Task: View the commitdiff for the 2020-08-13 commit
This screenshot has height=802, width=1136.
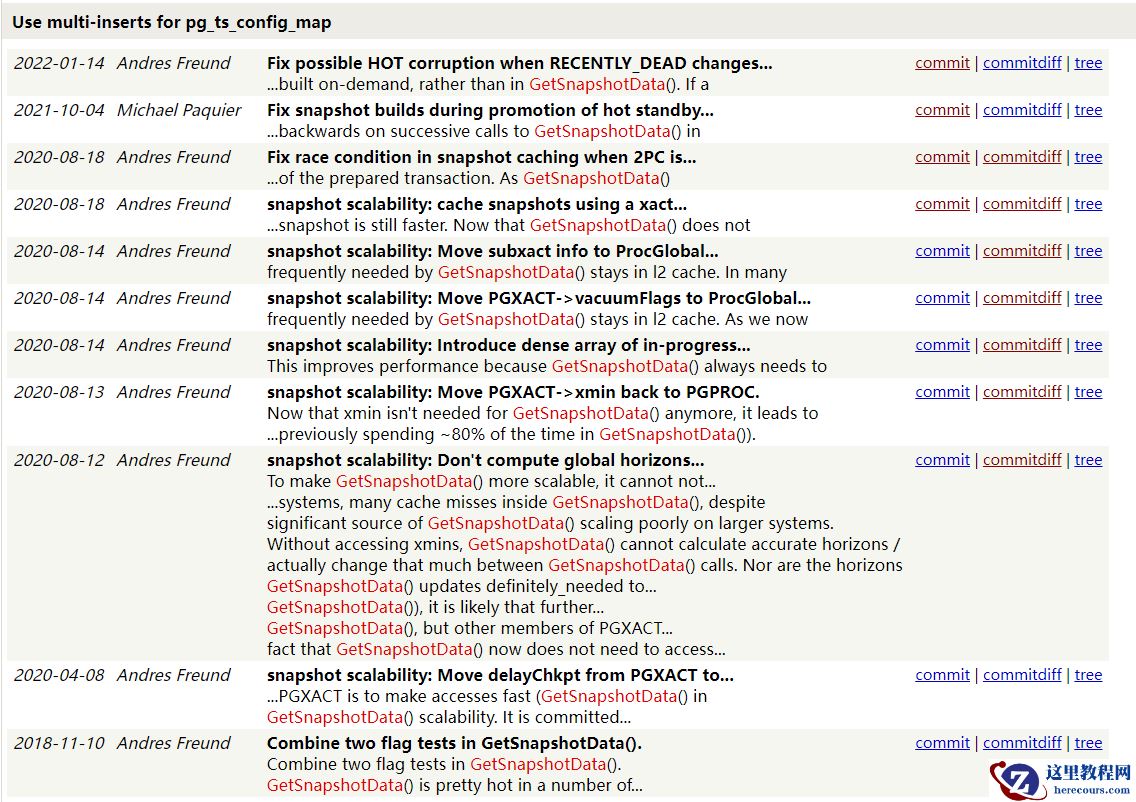Action: pos(1021,391)
